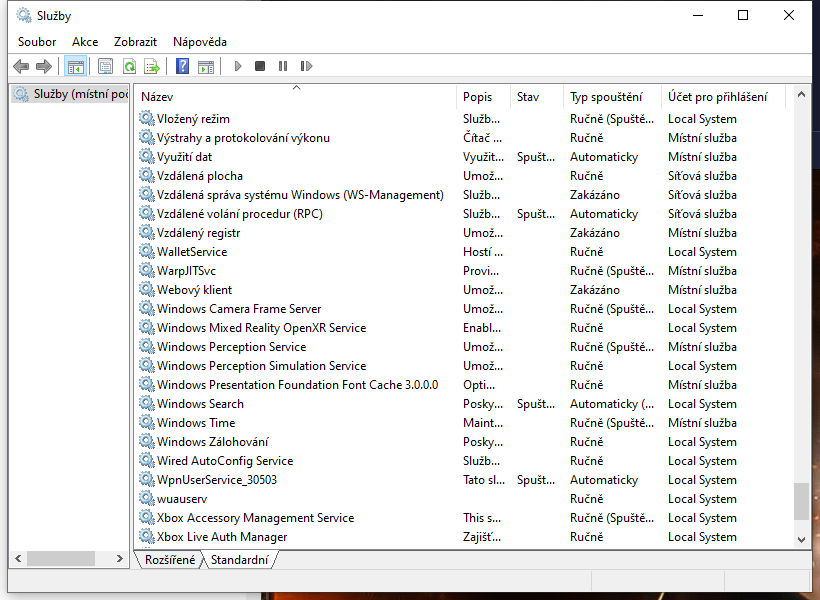
Task: Click gear icon of Windows Search service
Action: click(x=147, y=403)
